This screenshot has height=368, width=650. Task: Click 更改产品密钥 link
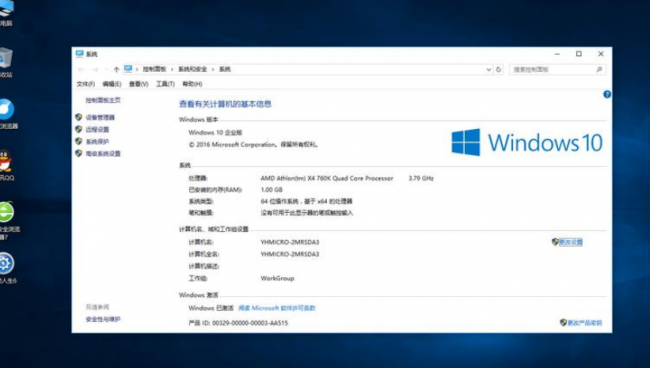pyautogui.click(x=585, y=323)
